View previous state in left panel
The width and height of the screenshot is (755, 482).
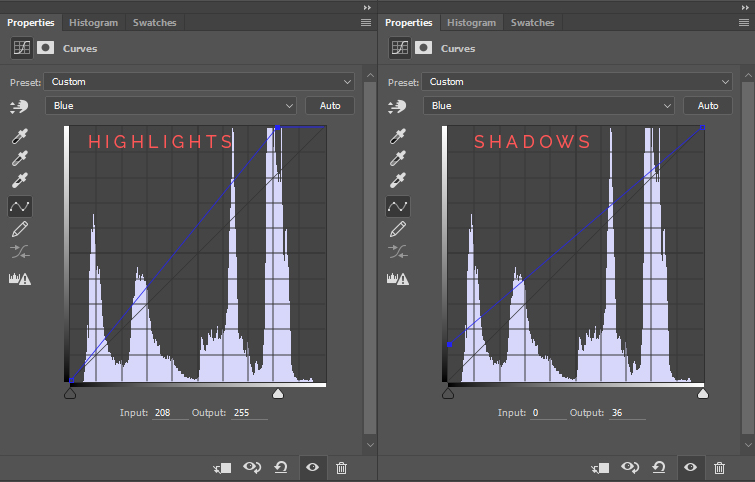[252, 467]
